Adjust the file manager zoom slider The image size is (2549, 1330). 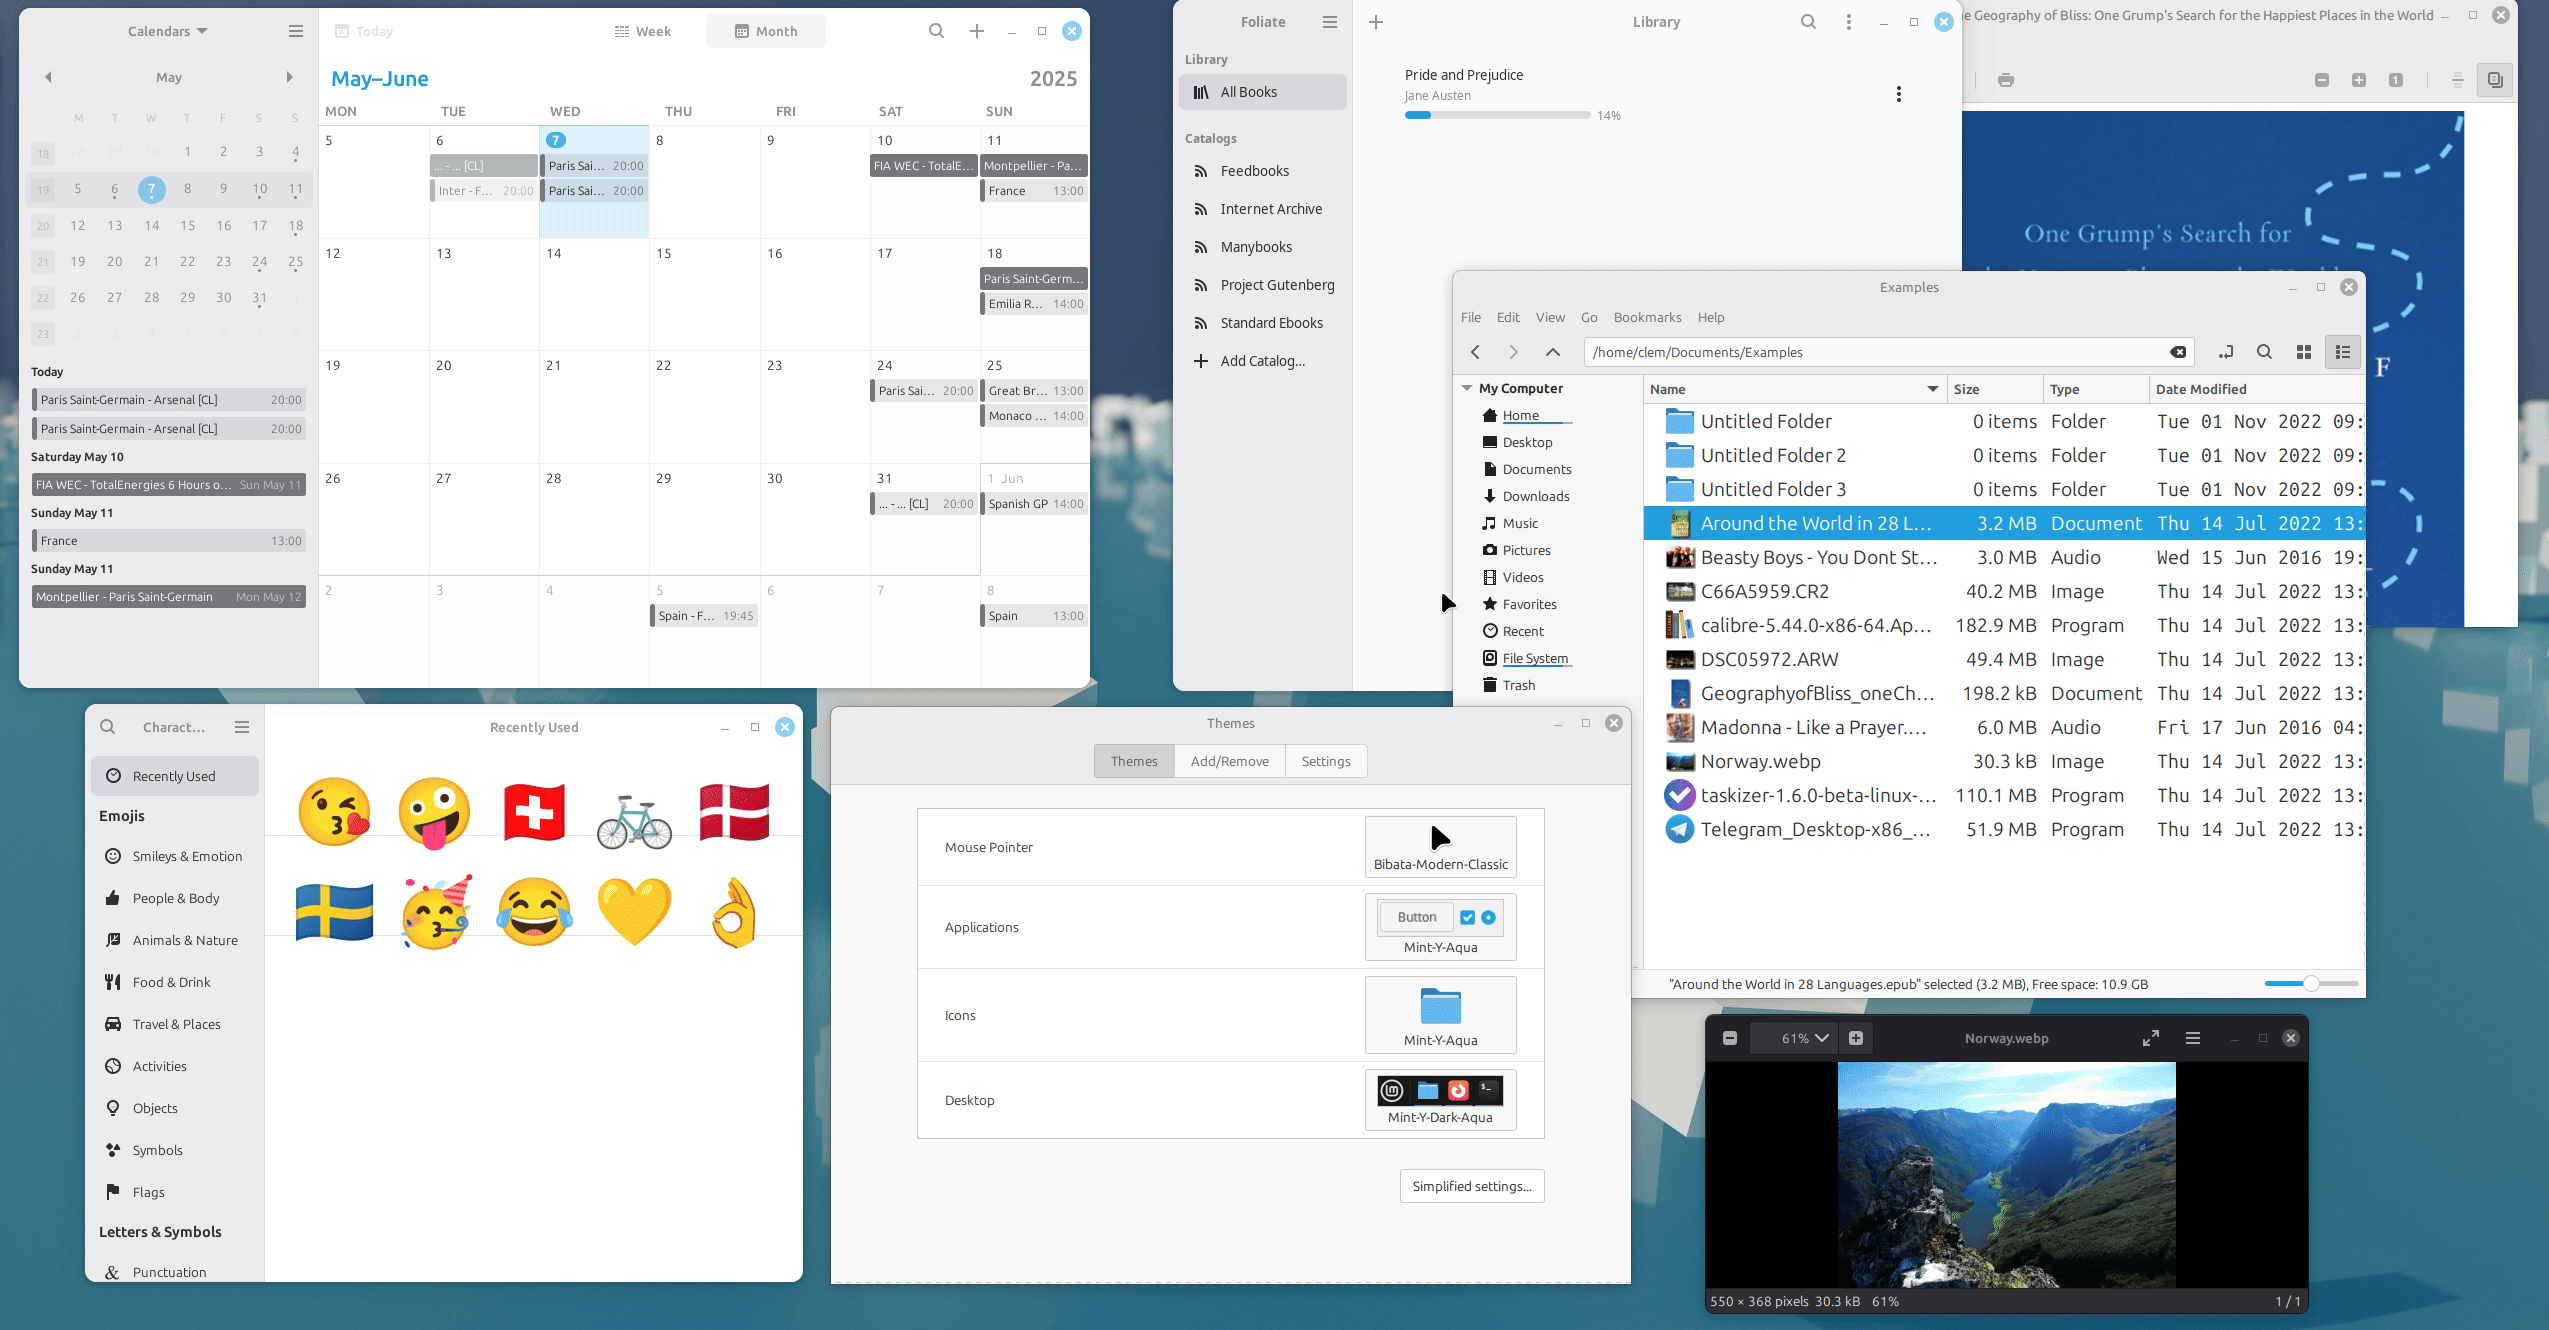(x=2311, y=984)
